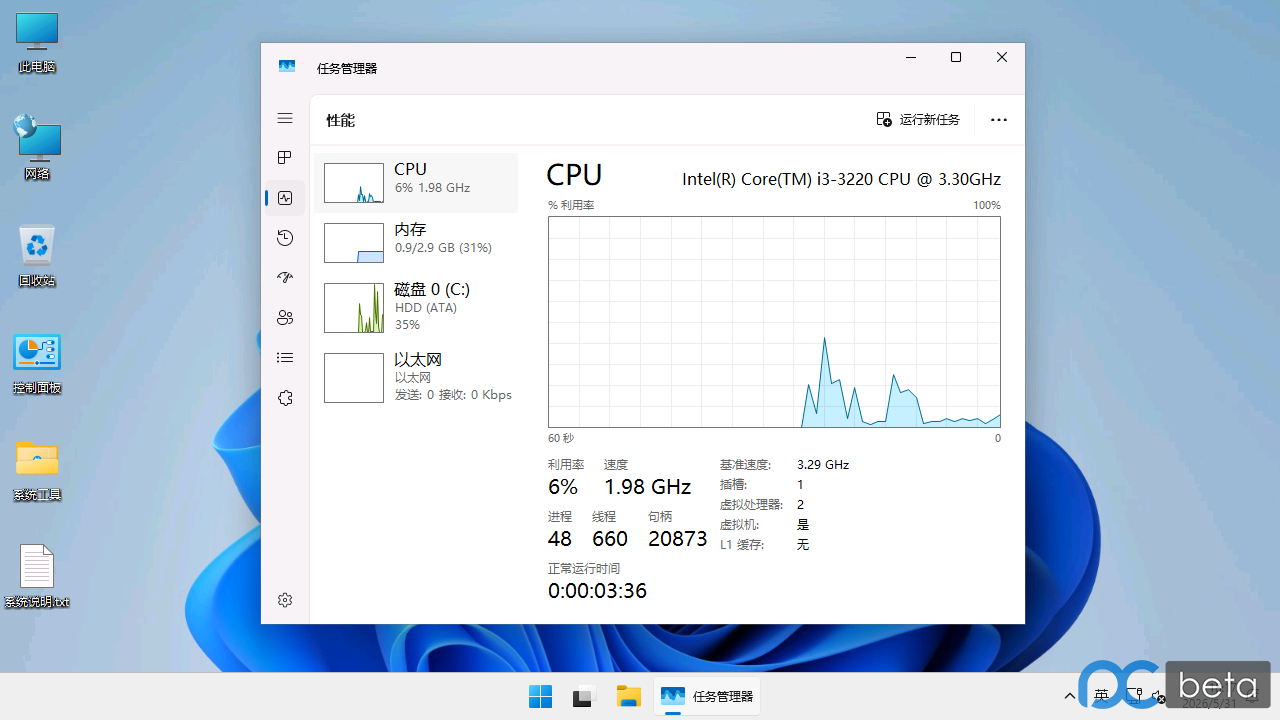Click the uptime value 0:00:03:36
This screenshot has height=720, width=1280.
click(598, 591)
